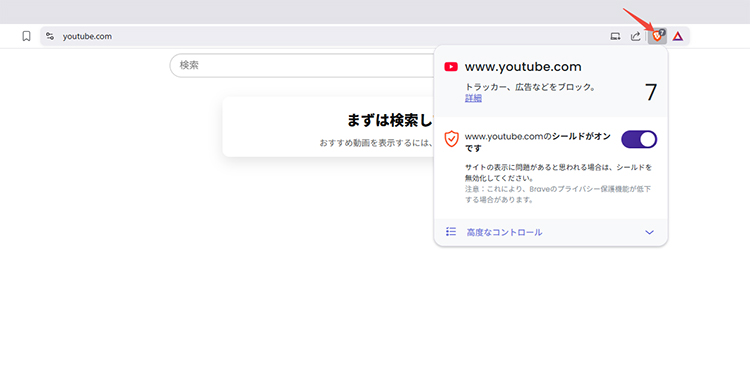
Task: Click the blocked count number 7
Action: click(x=651, y=92)
